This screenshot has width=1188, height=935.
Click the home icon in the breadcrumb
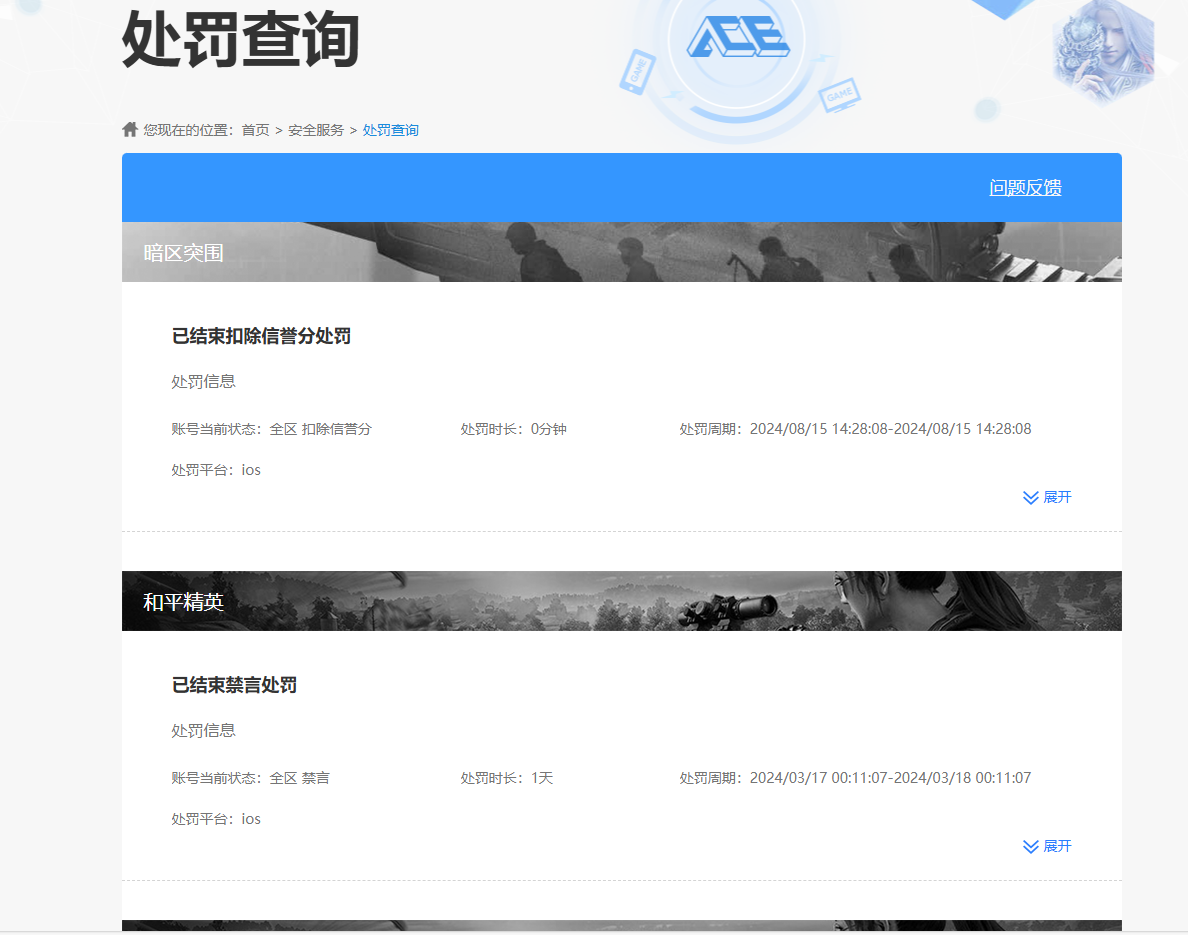(130, 128)
